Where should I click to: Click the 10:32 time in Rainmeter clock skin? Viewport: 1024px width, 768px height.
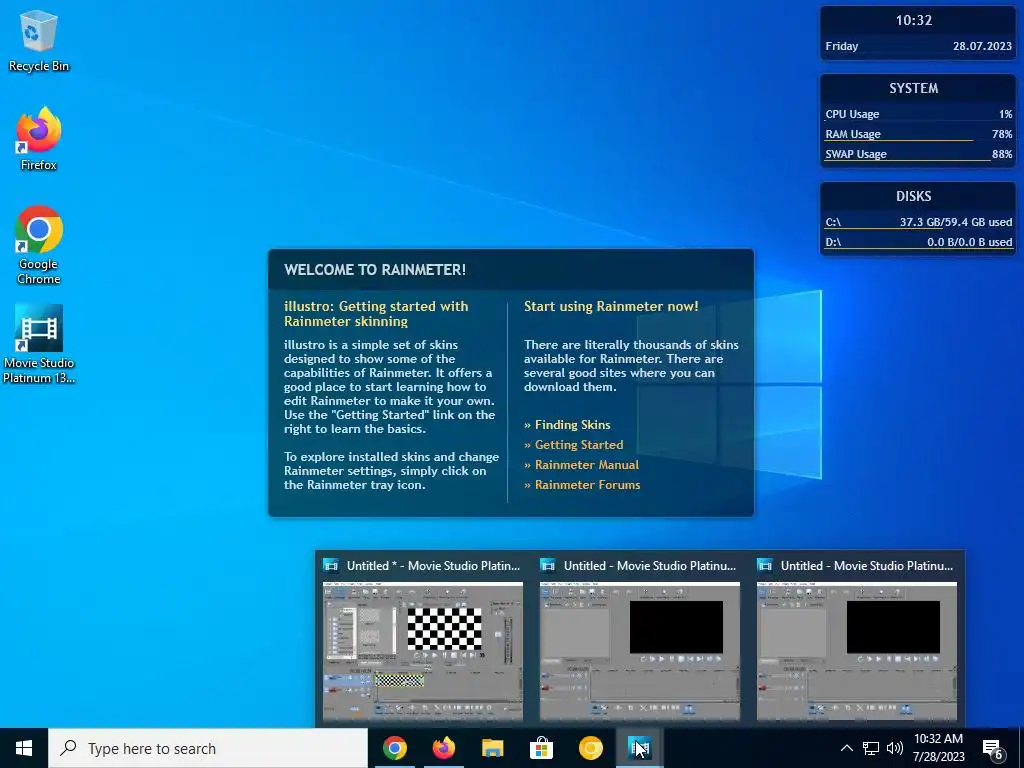point(914,20)
